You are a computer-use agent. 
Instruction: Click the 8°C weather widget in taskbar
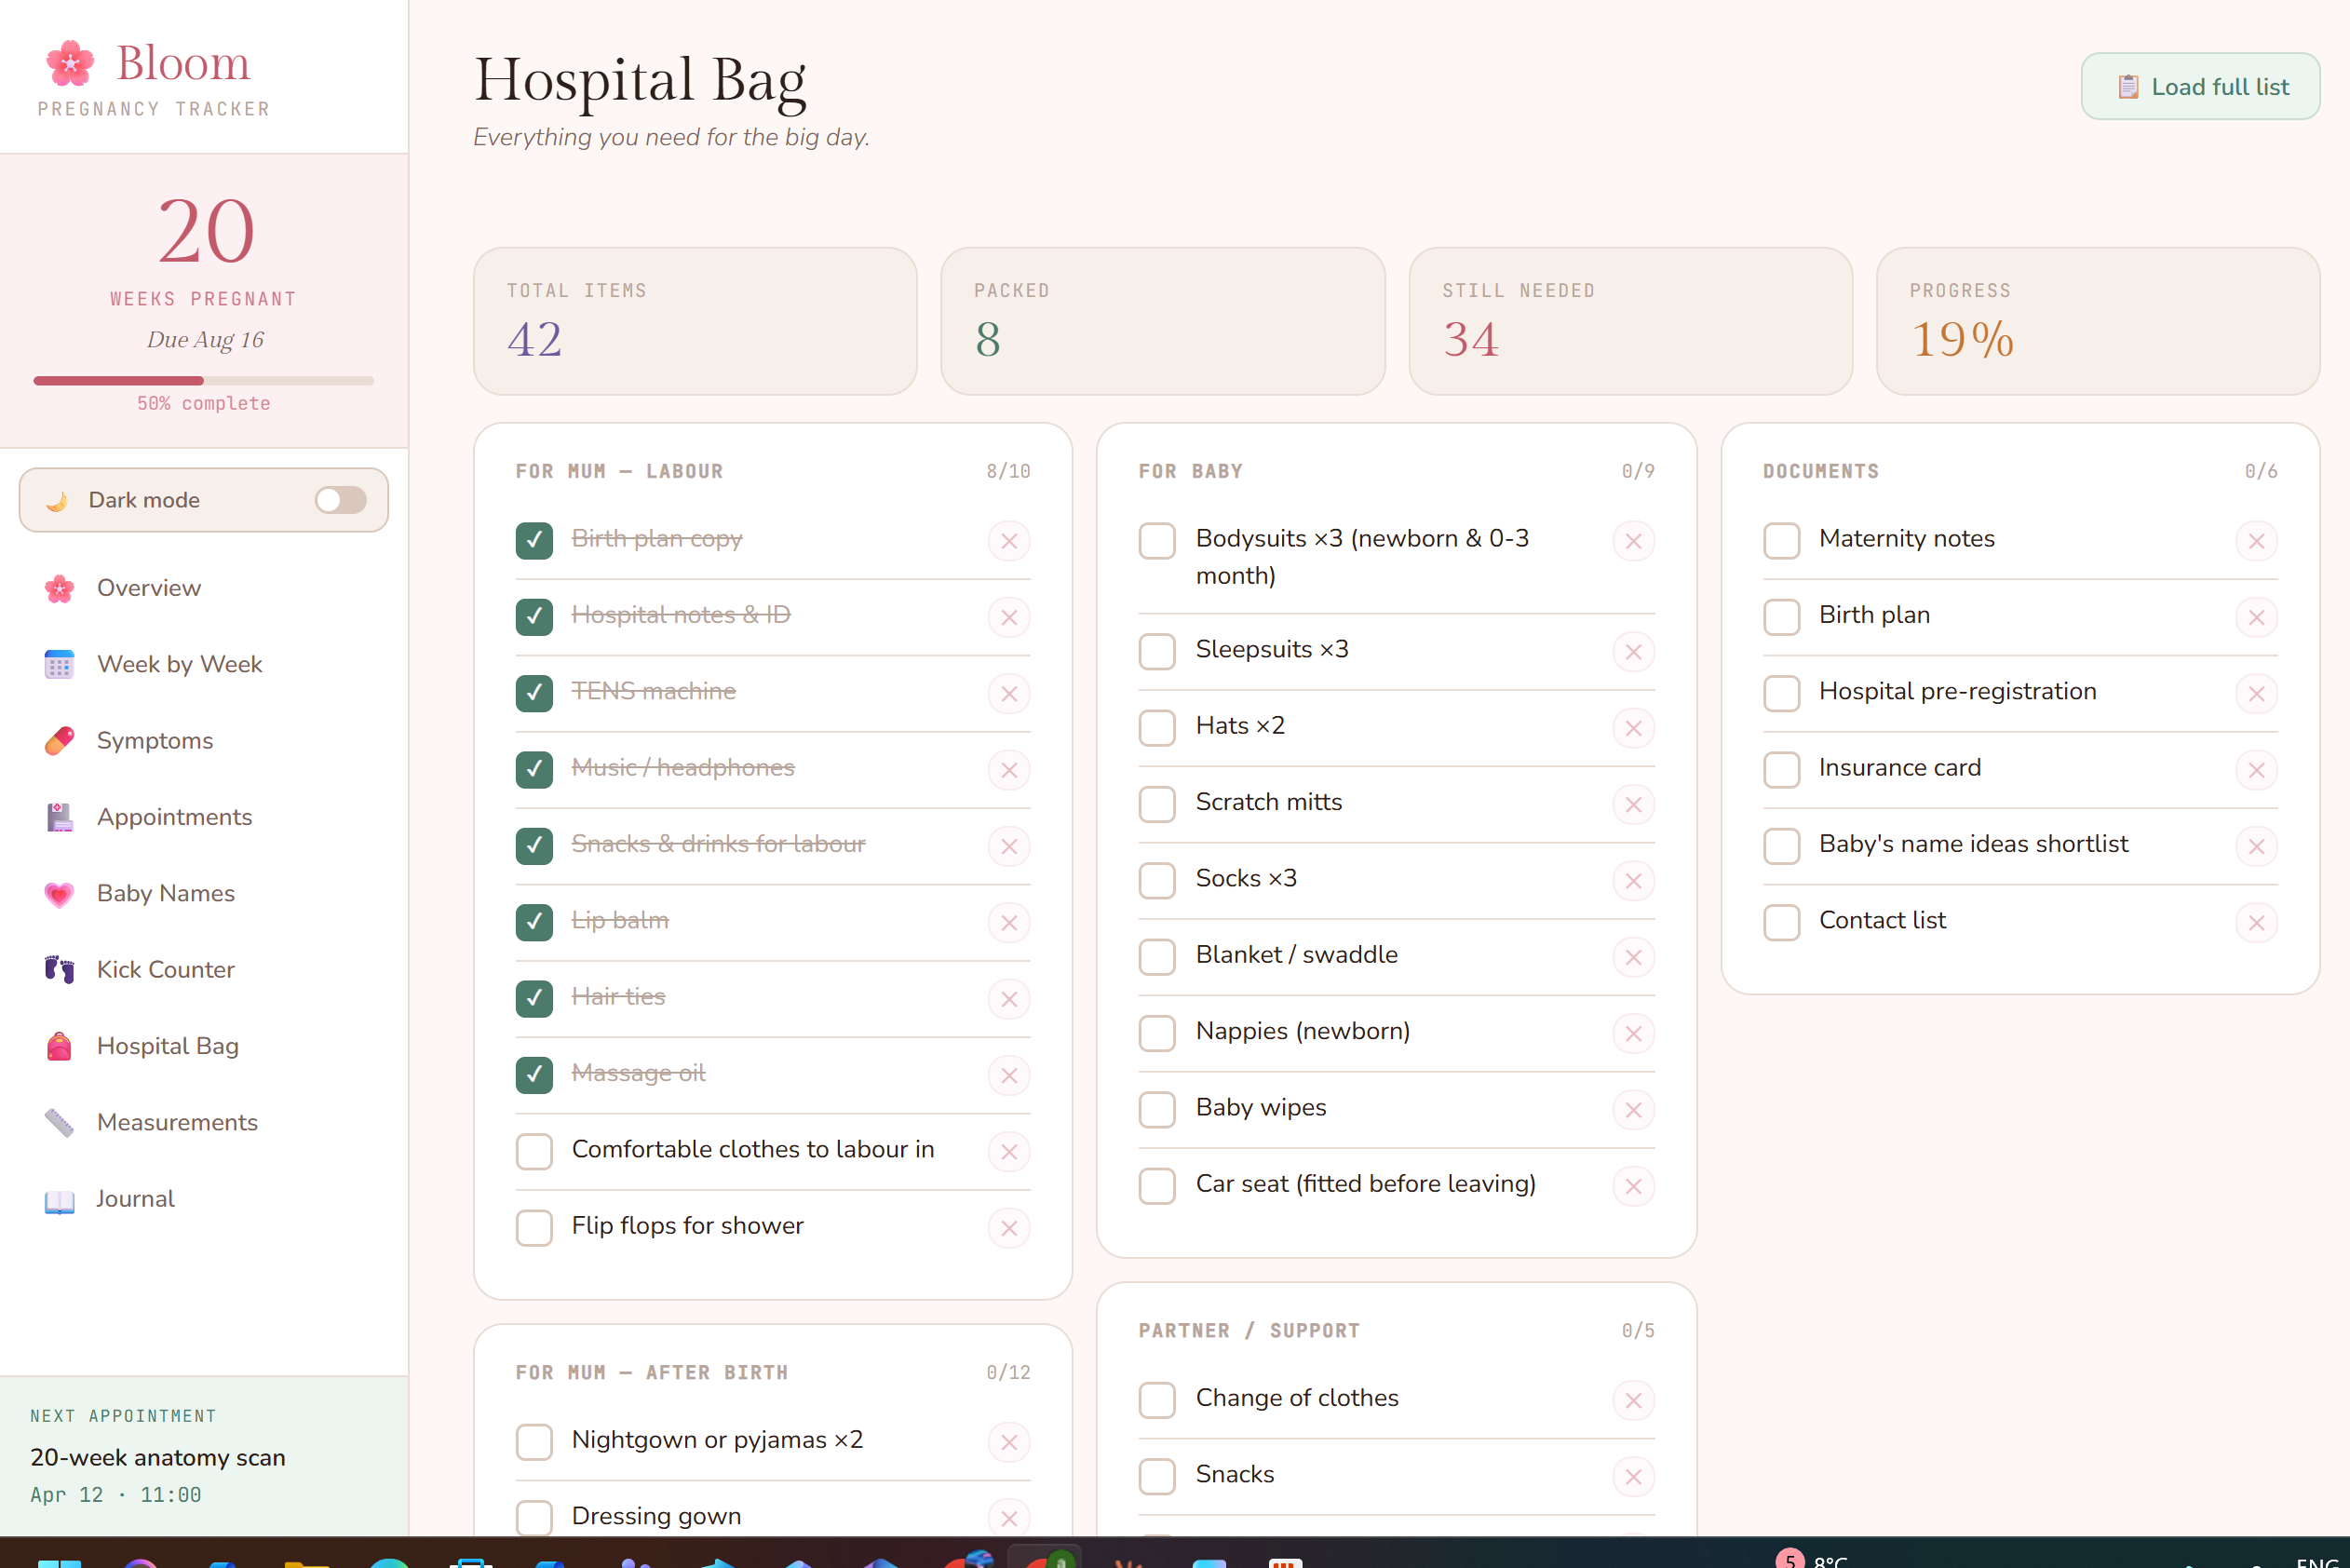click(x=1812, y=1560)
